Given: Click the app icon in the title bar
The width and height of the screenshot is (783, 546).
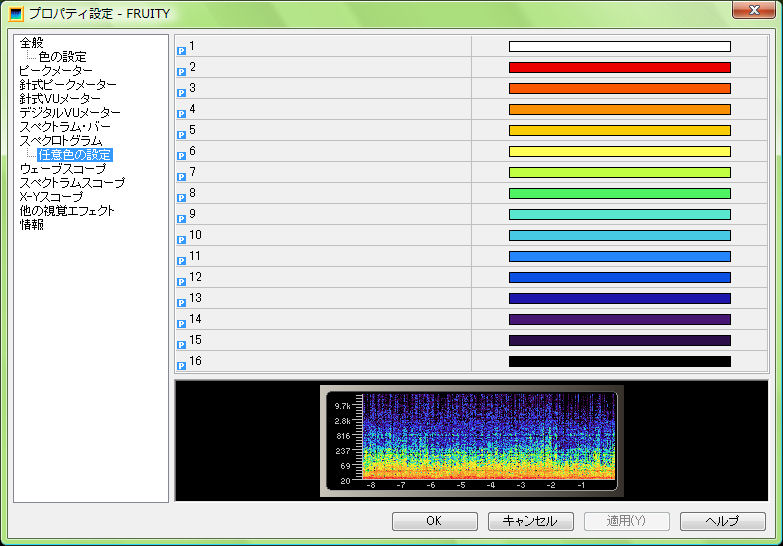Looking at the screenshot, I should coord(16,13).
